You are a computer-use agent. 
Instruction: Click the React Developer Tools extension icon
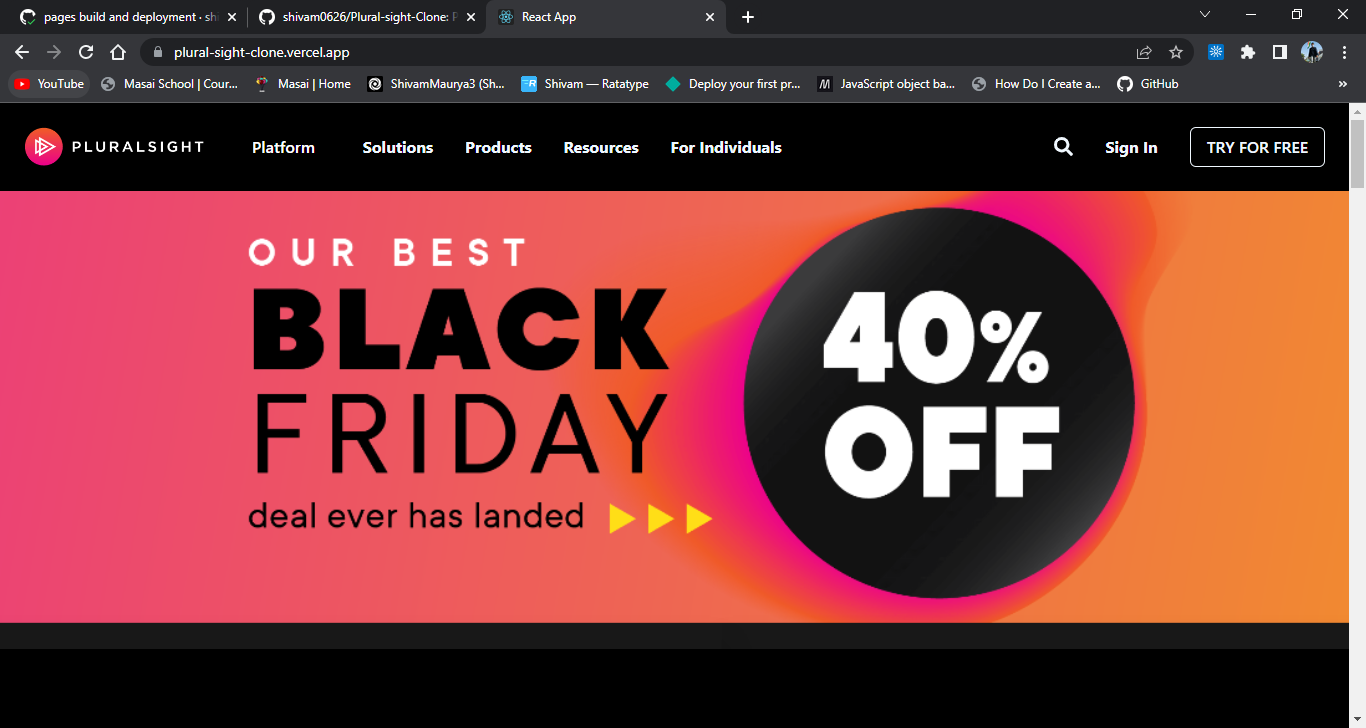click(x=1216, y=52)
